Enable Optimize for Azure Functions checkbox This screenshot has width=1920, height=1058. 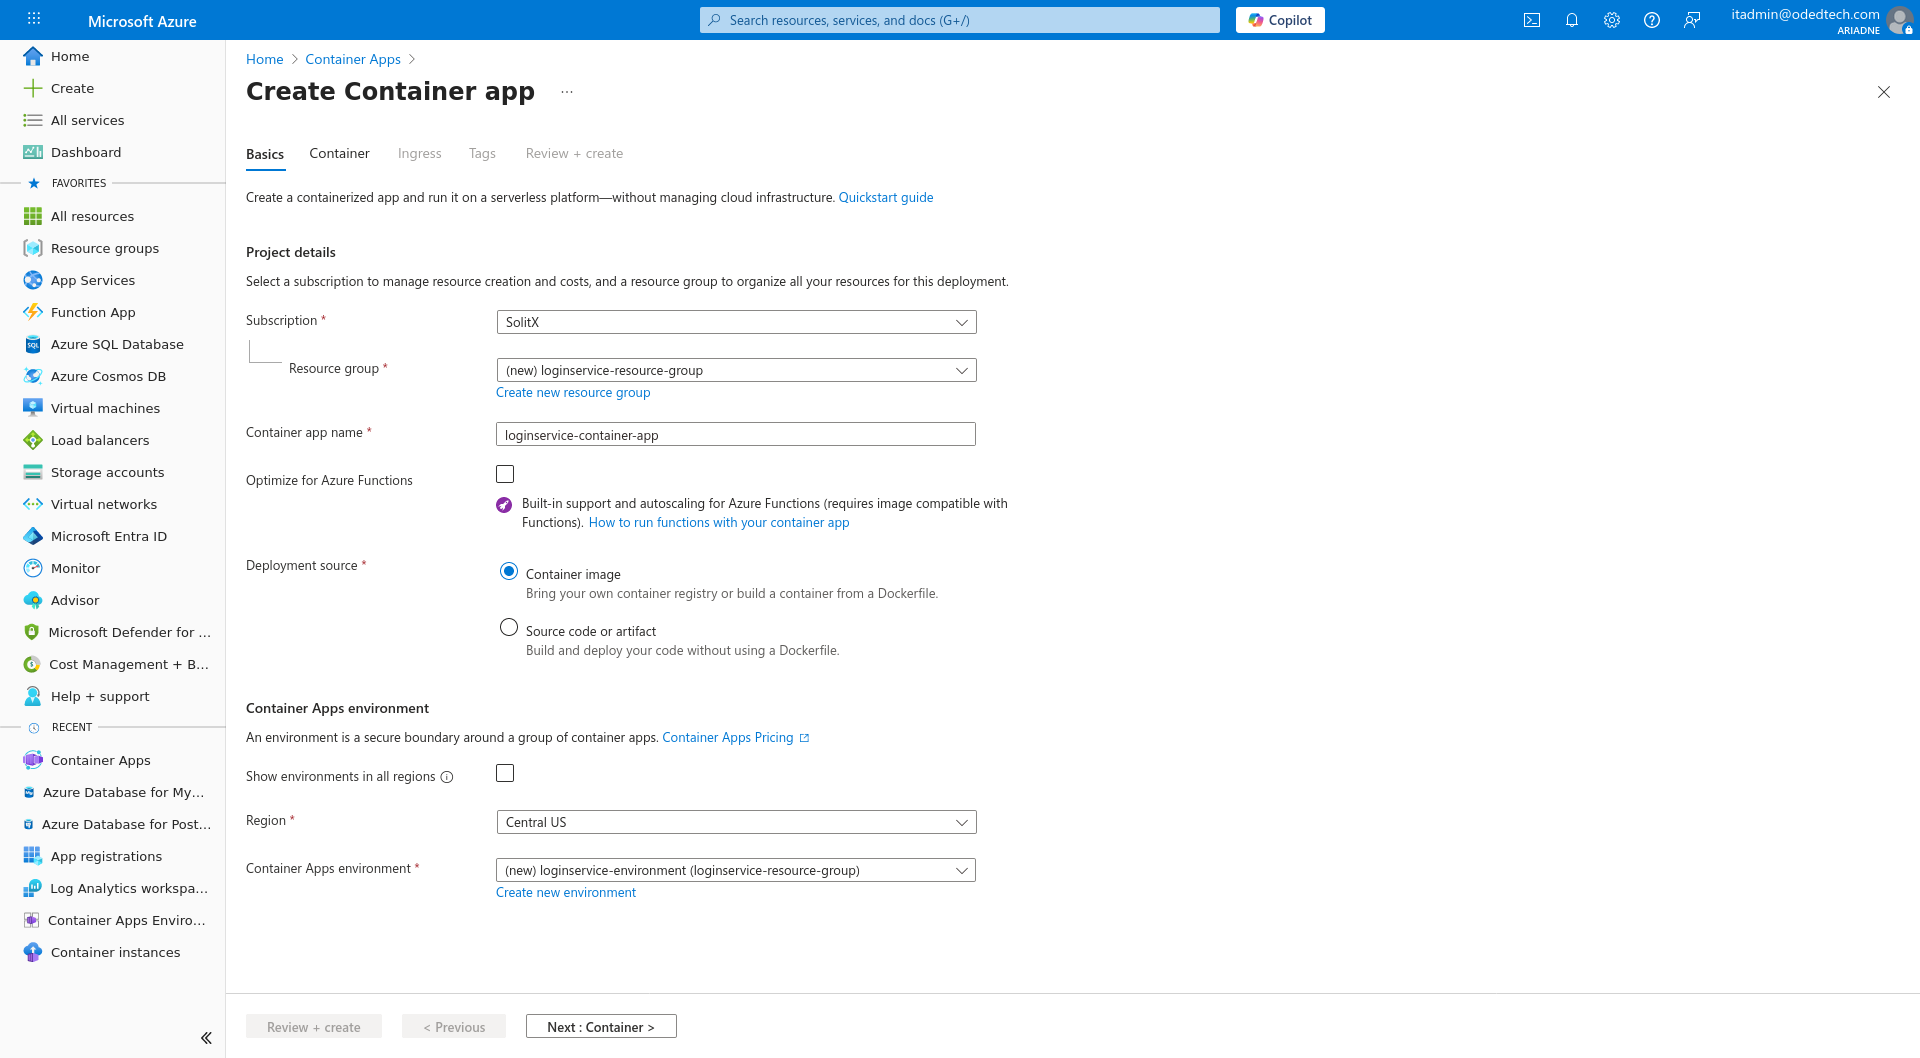(x=505, y=474)
